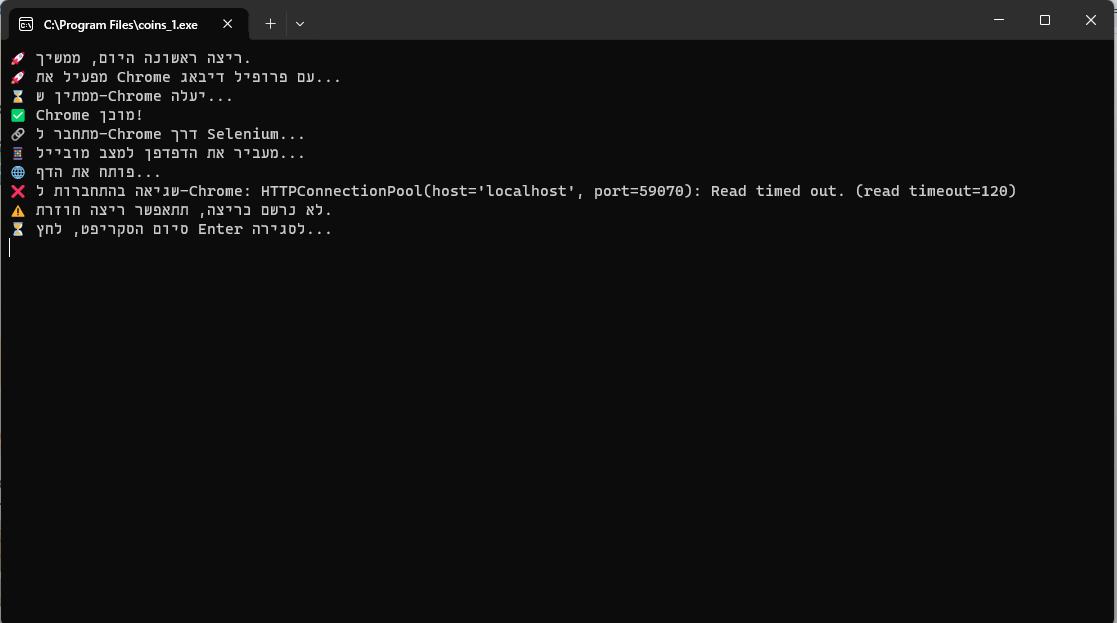
Task: Click the word Selenium in output
Action: tap(243, 134)
